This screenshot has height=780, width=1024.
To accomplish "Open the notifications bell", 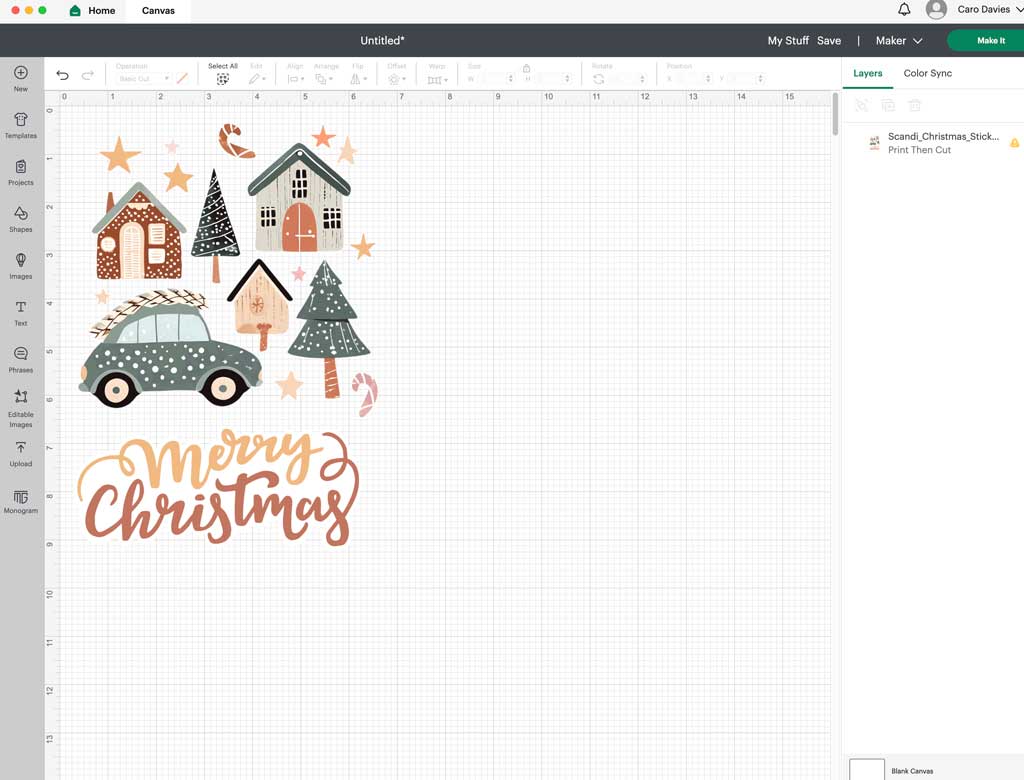I will (904, 10).
